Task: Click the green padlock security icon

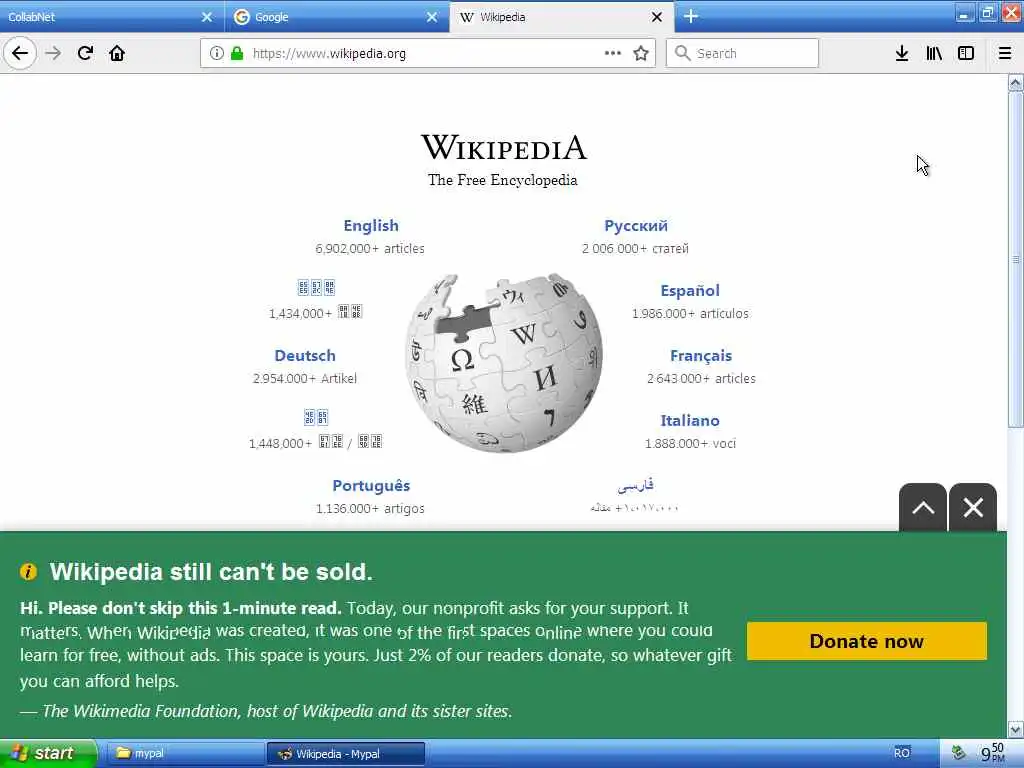Action: tap(237, 53)
